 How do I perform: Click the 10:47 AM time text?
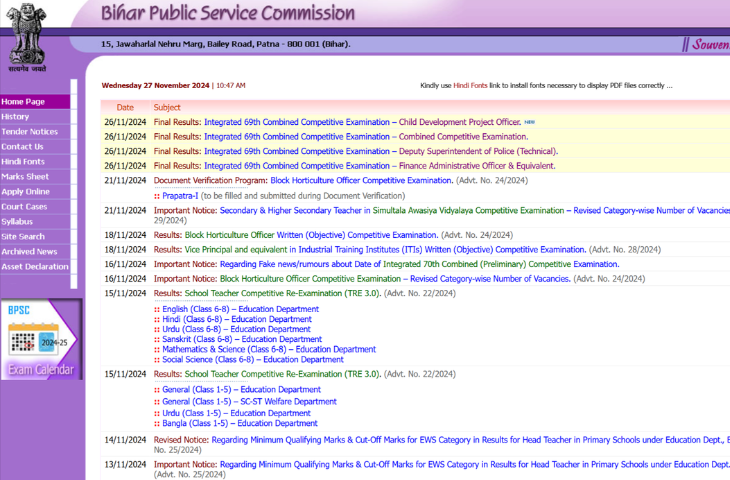click(x=231, y=86)
